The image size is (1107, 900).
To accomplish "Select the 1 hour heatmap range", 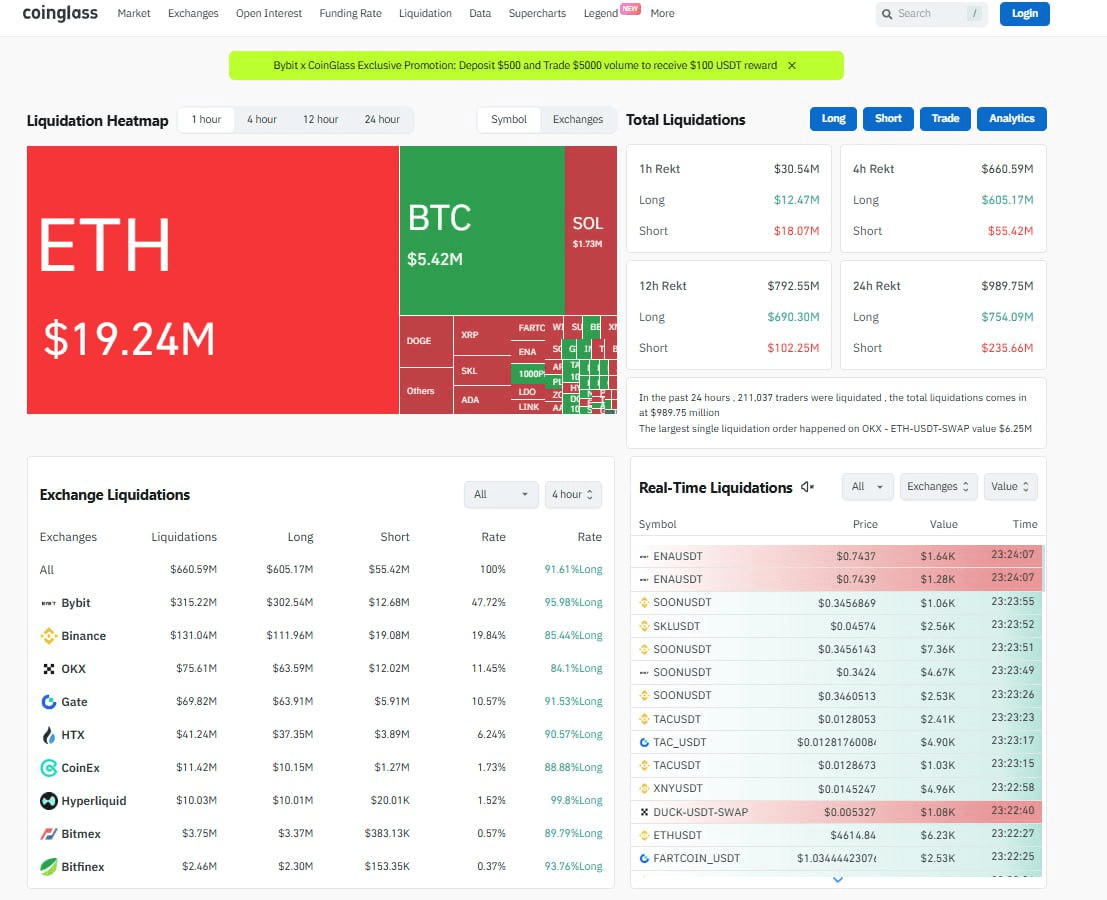I will (206, 119).
